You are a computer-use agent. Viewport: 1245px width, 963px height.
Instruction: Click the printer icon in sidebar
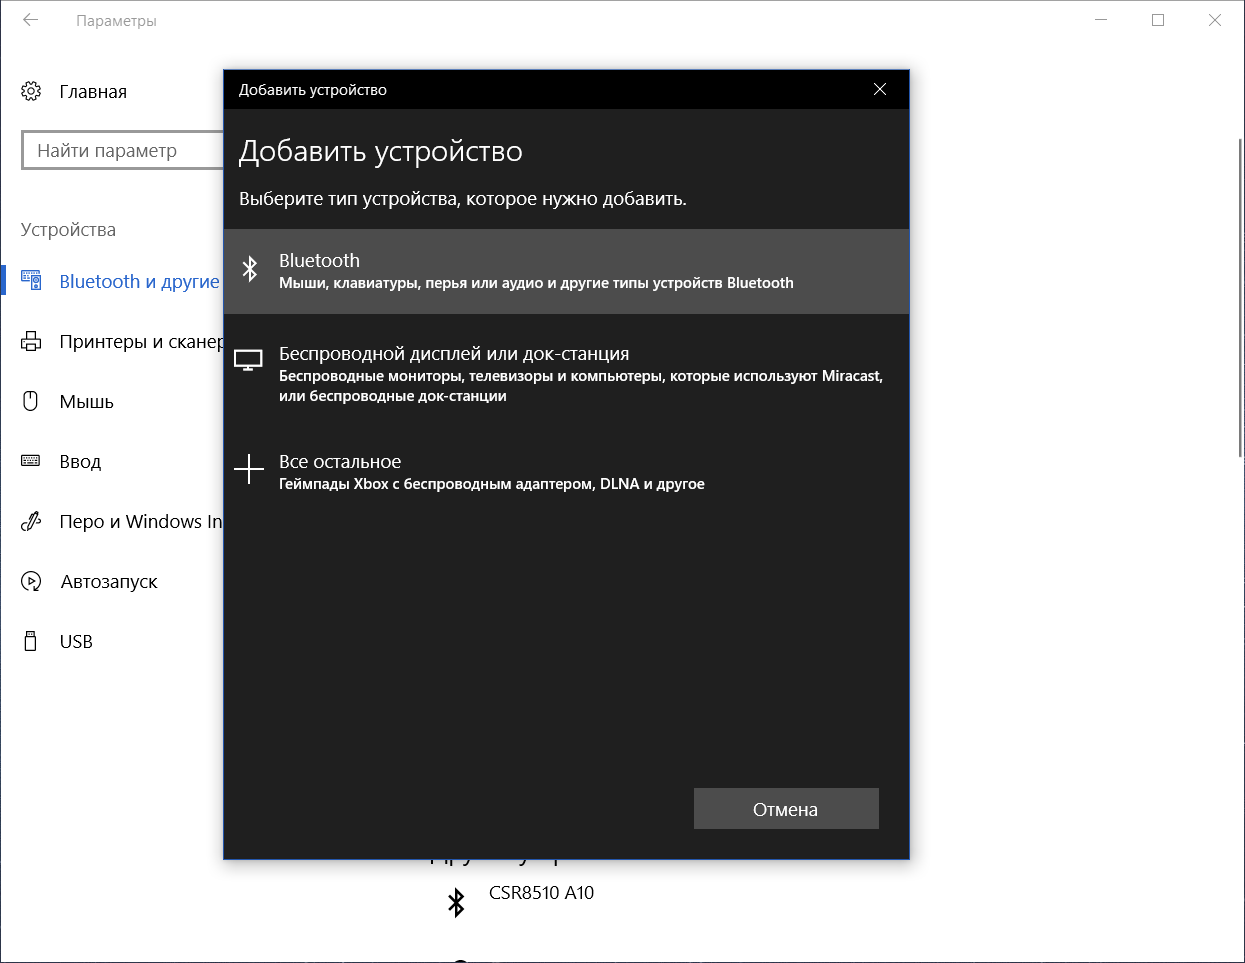tap(31, 341)
